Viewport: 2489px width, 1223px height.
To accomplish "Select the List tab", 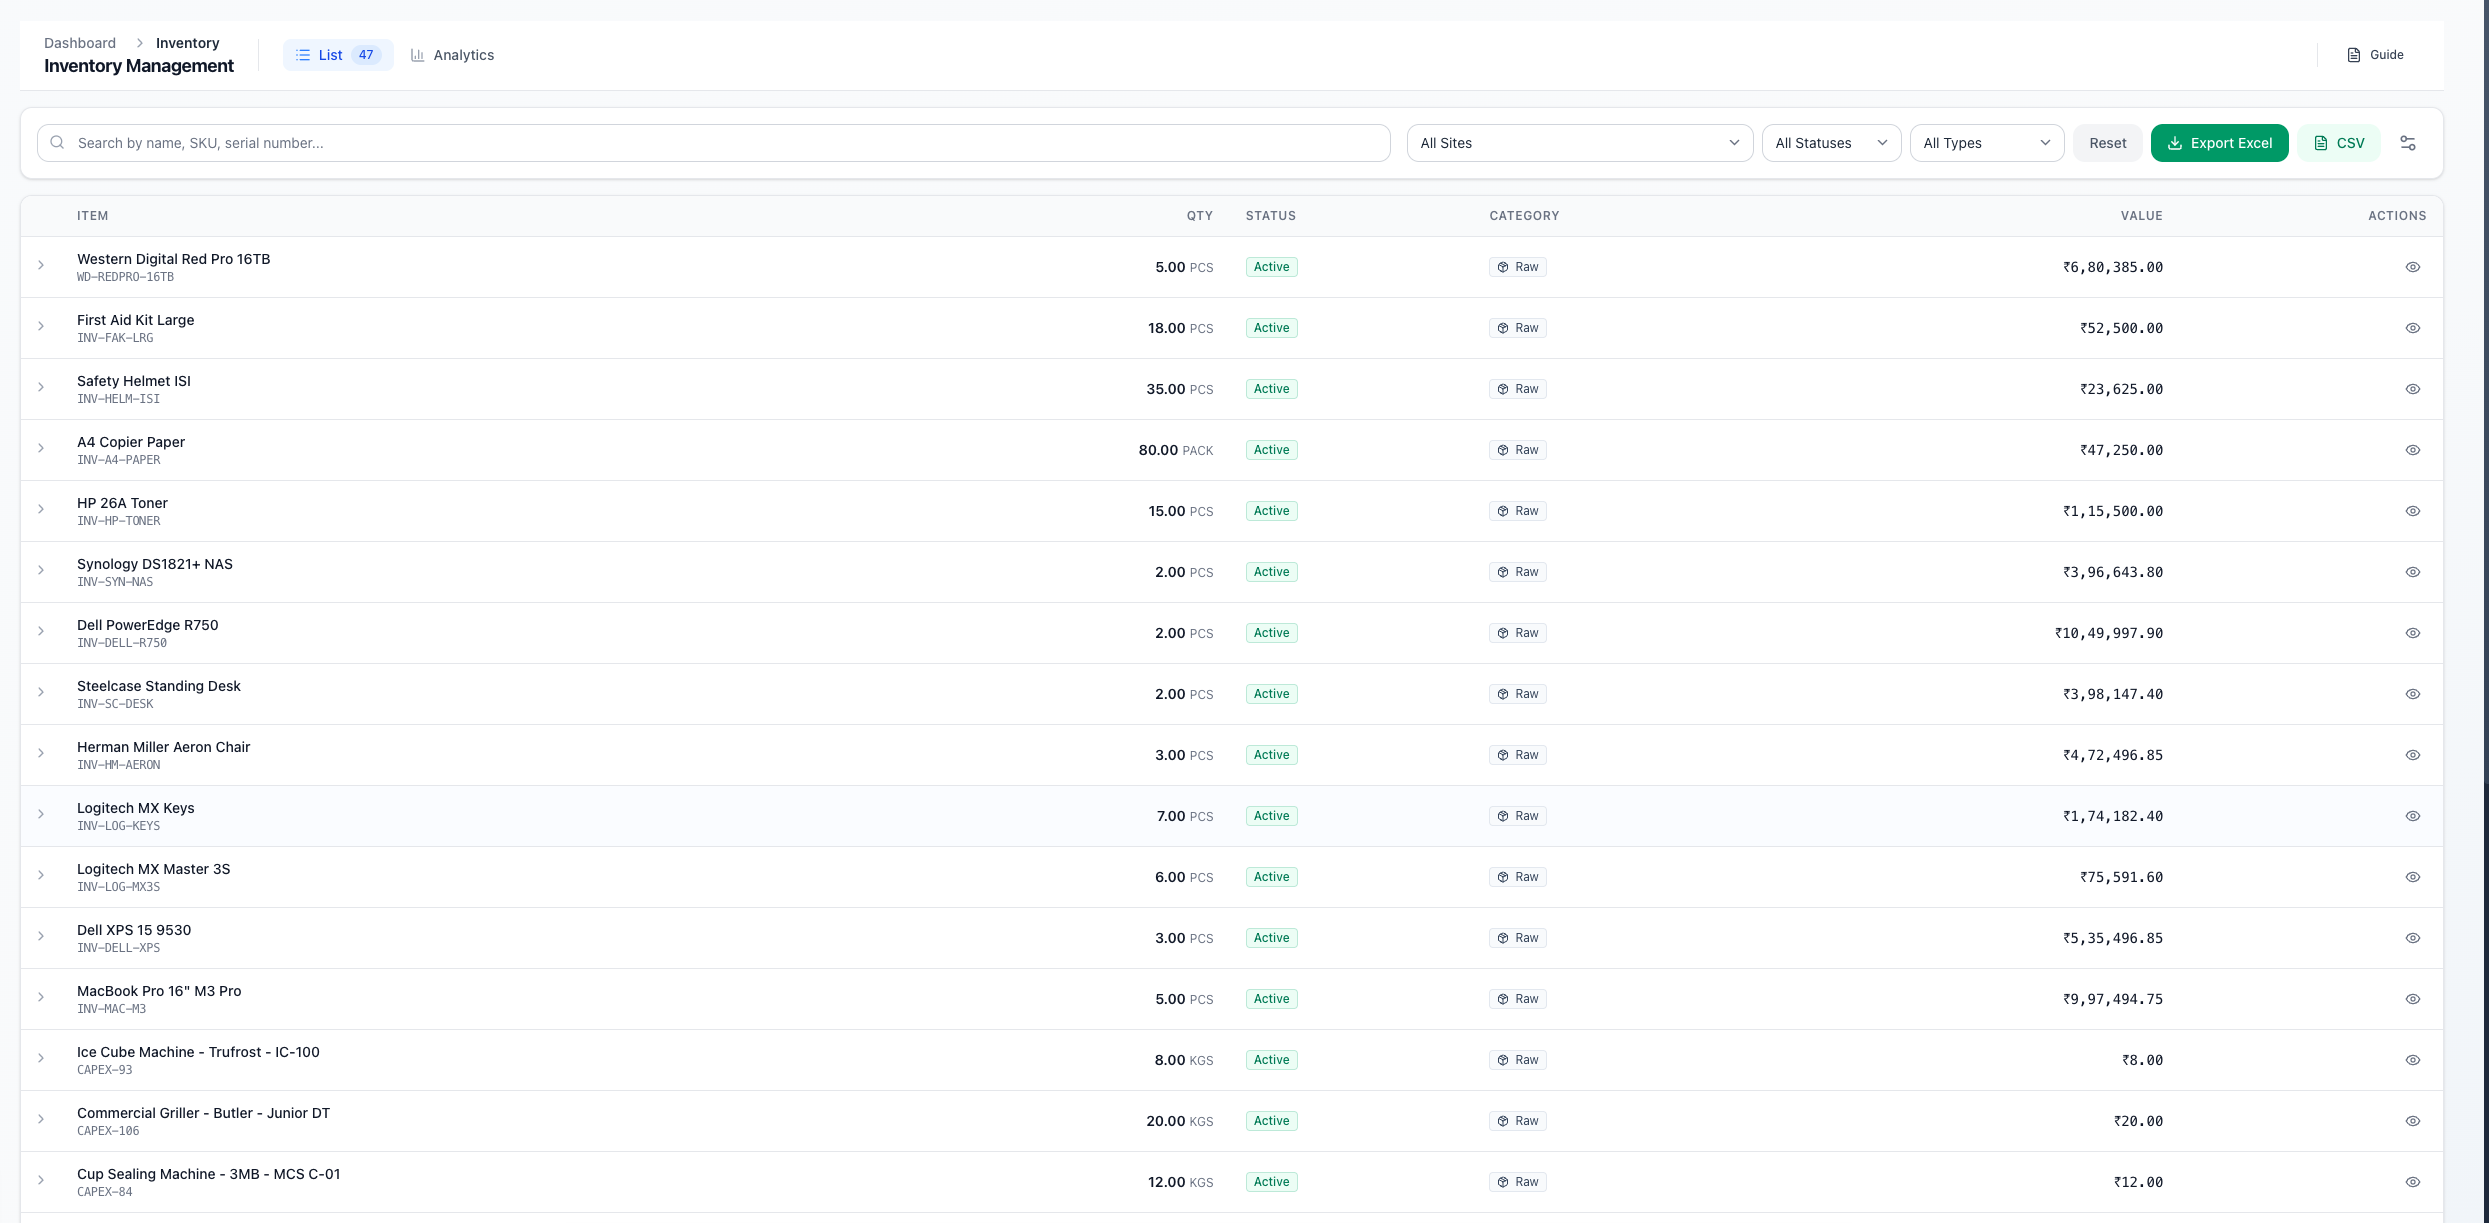I will (337, 55).
